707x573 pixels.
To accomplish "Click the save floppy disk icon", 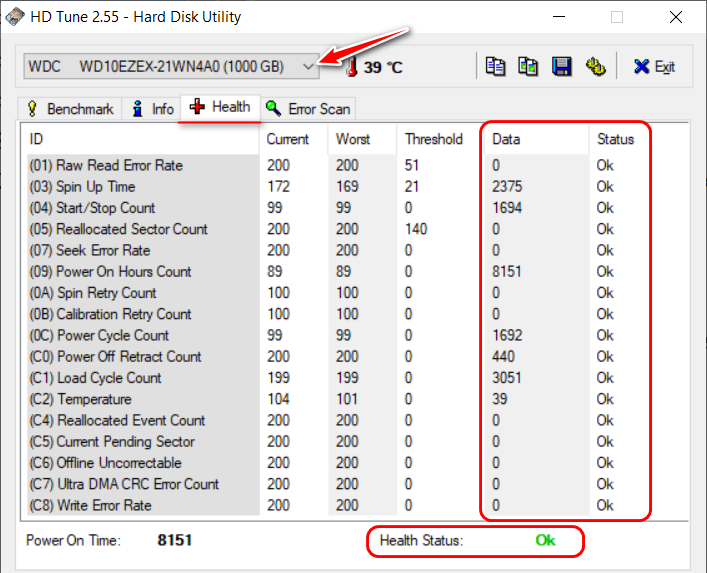I will (x=562, y=67).
